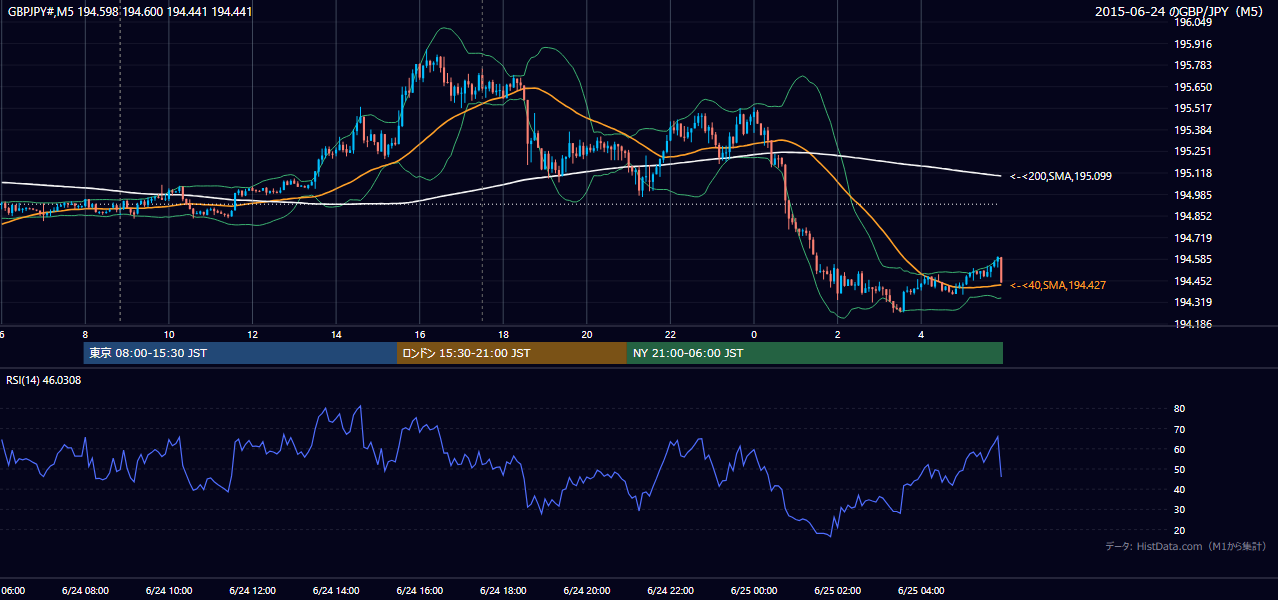
Task: Click price level 195.517 on the axis
Action: tap(1193, 108)
